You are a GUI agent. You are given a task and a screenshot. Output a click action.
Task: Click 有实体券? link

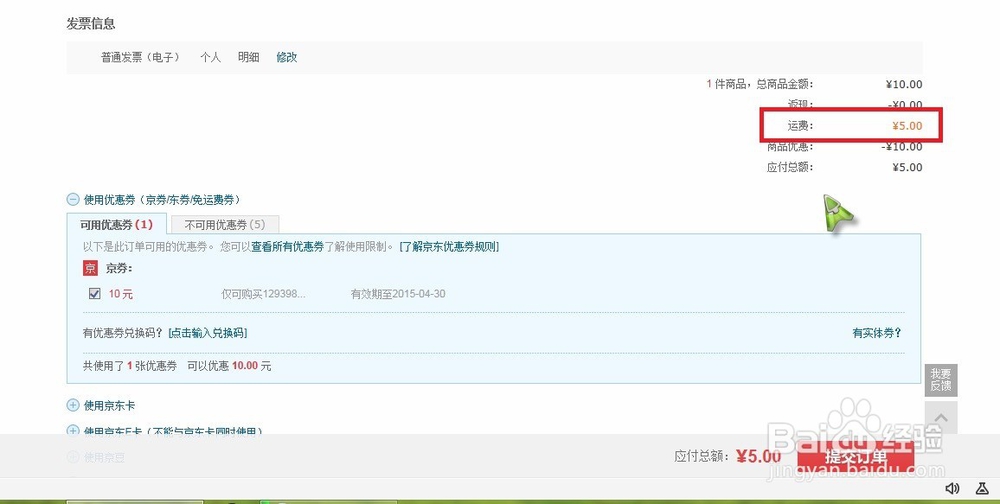pos(877,332)
